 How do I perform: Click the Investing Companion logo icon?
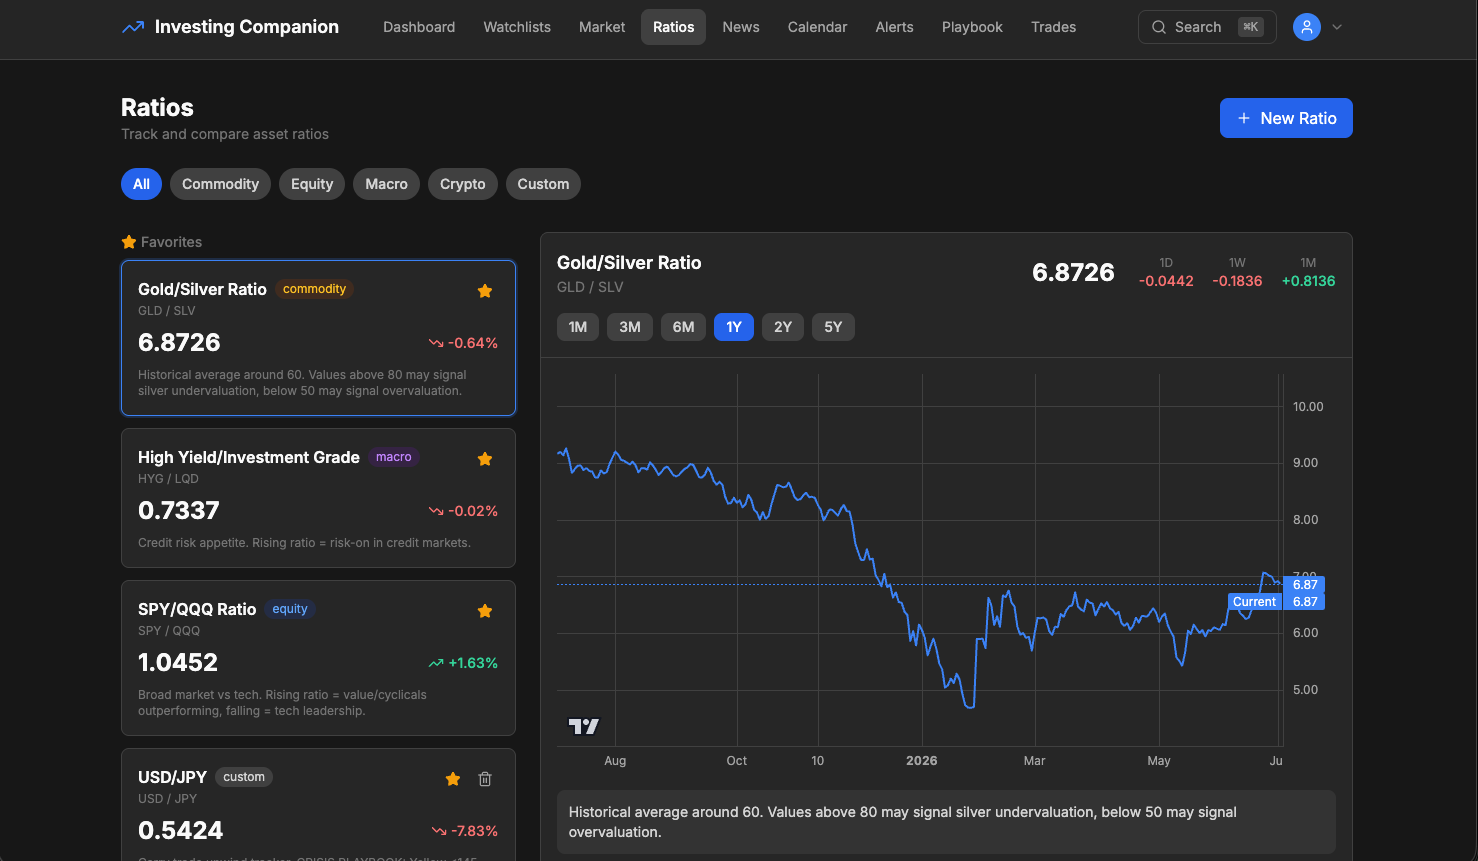click(133, 27)
